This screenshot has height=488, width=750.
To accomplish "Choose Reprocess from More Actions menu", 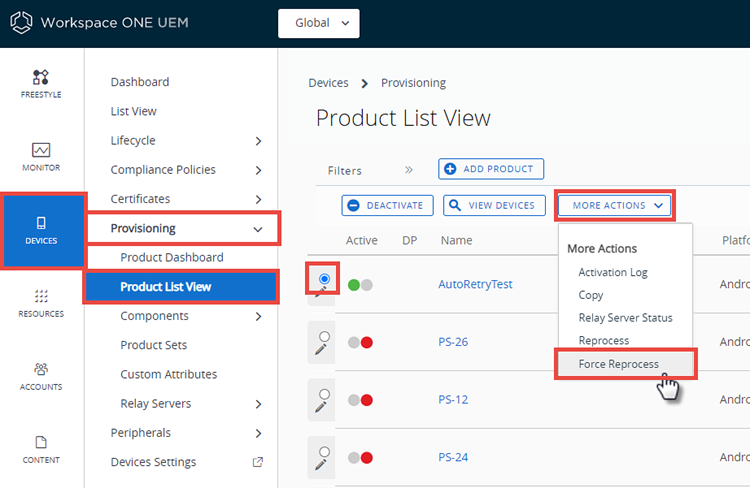I will (x=604, y=341).
